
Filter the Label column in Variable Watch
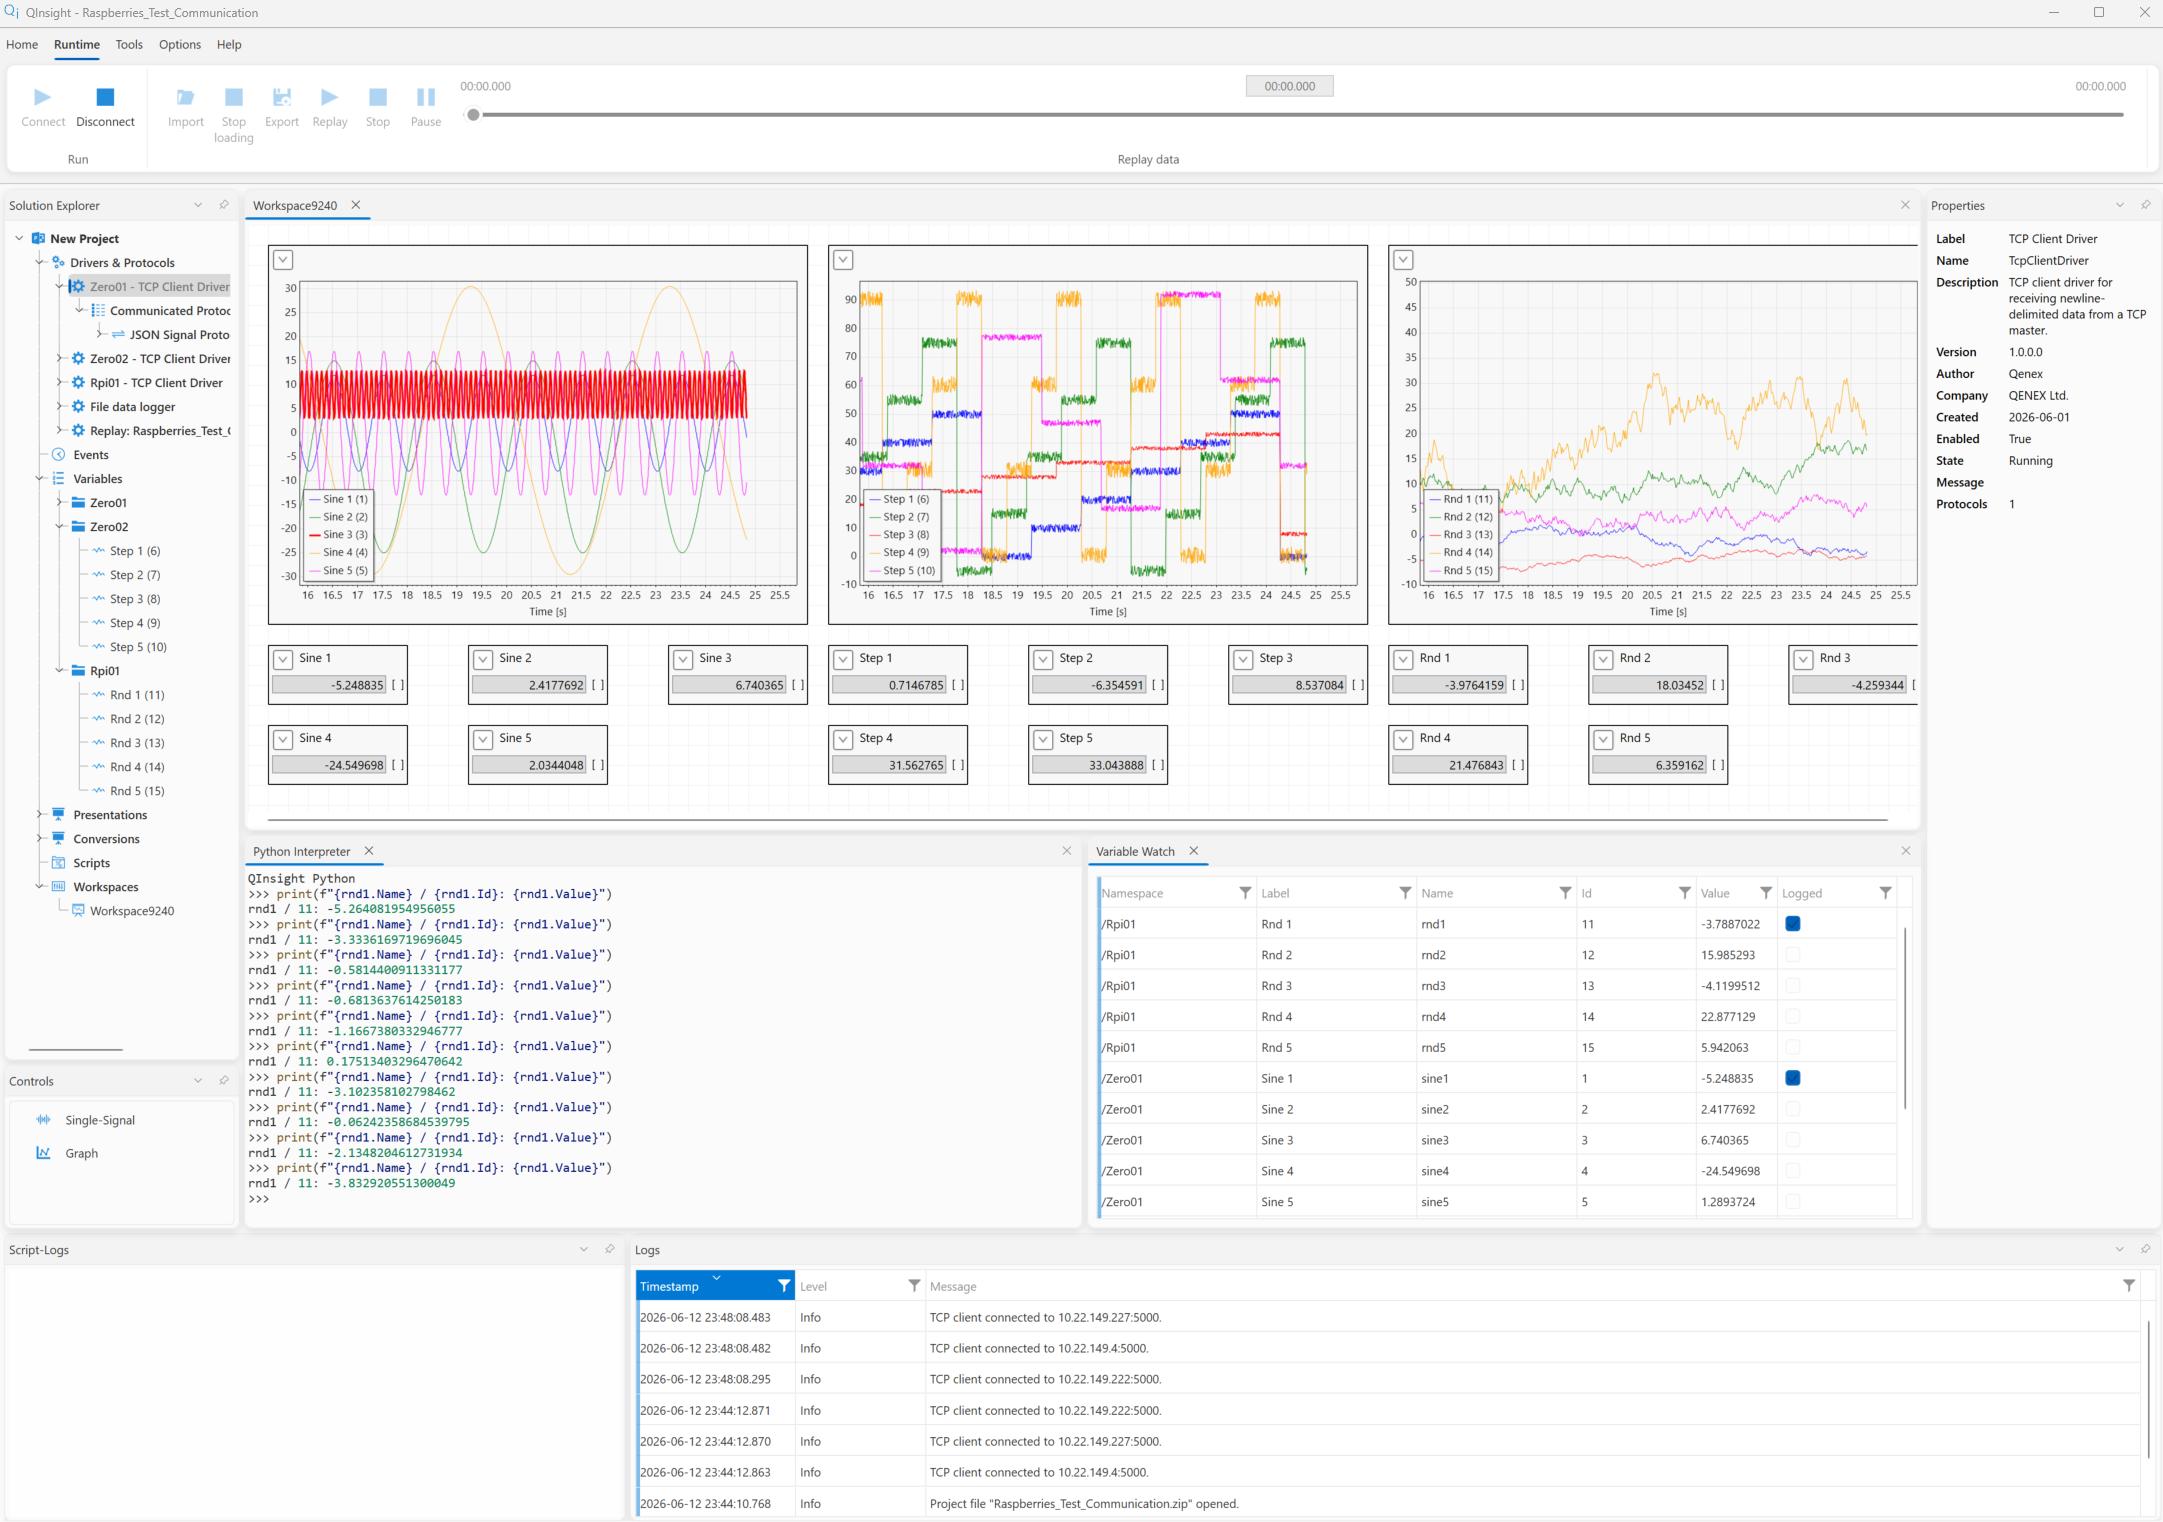click(x=1405, y=893)
